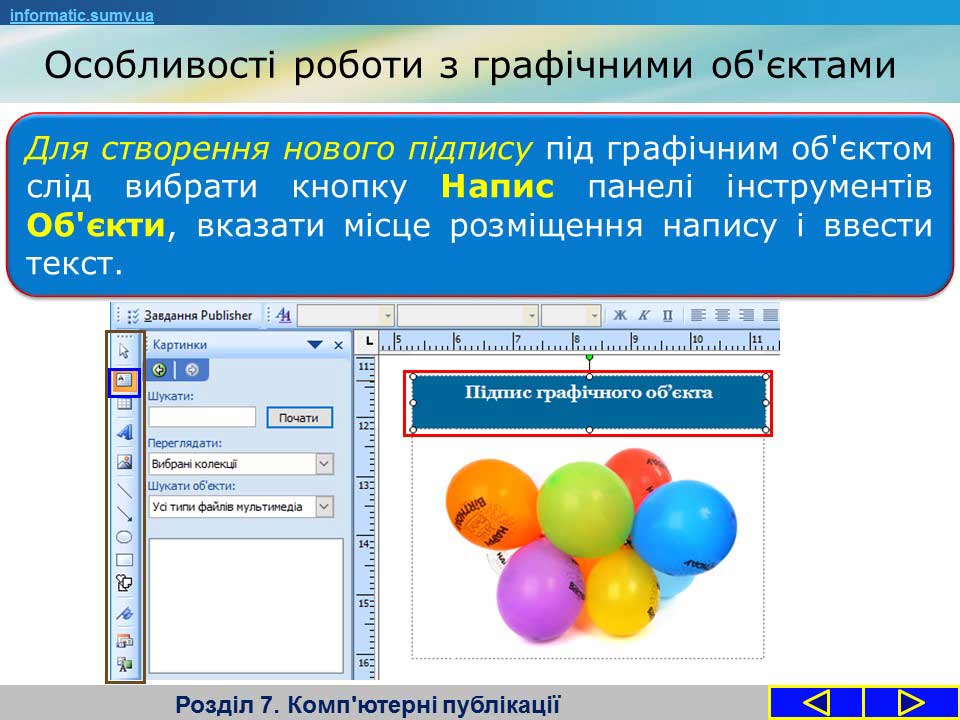Select the Oval shape tool
The width and height of the screenshot is (960, 720).
[x=124, y=537]
